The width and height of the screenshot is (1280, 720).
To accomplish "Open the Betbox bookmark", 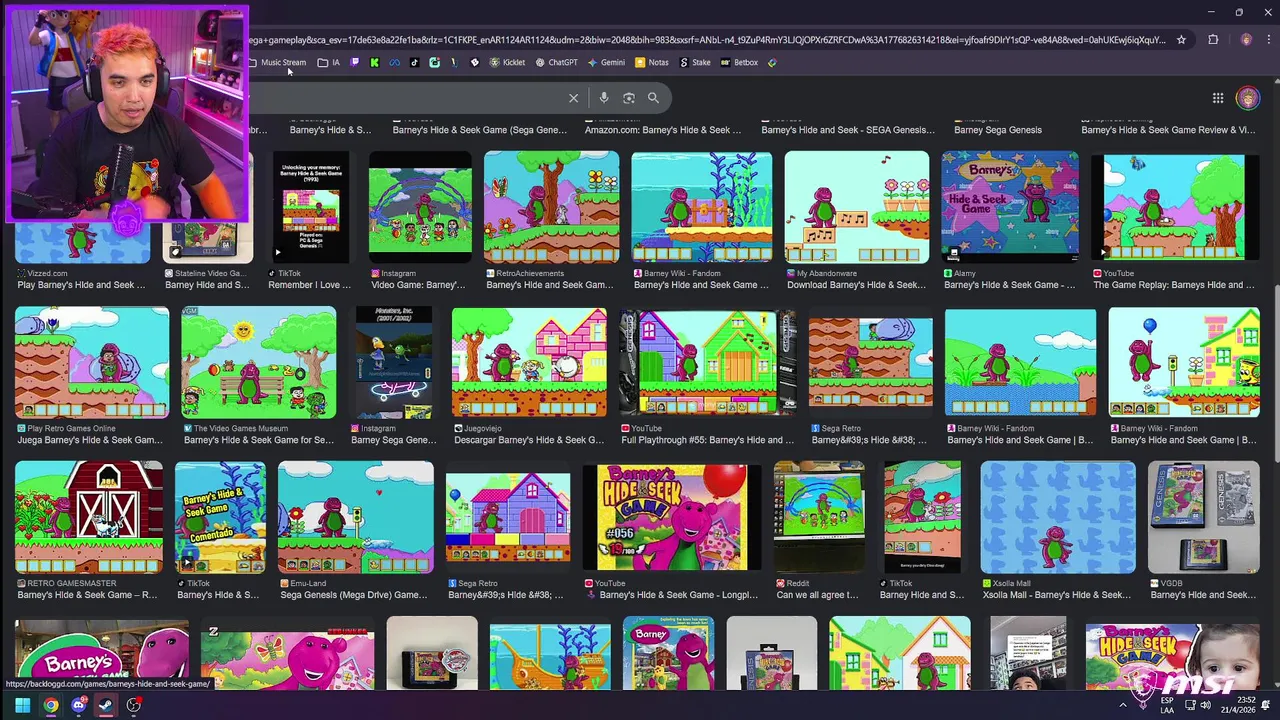I will (x=739, y=62).
